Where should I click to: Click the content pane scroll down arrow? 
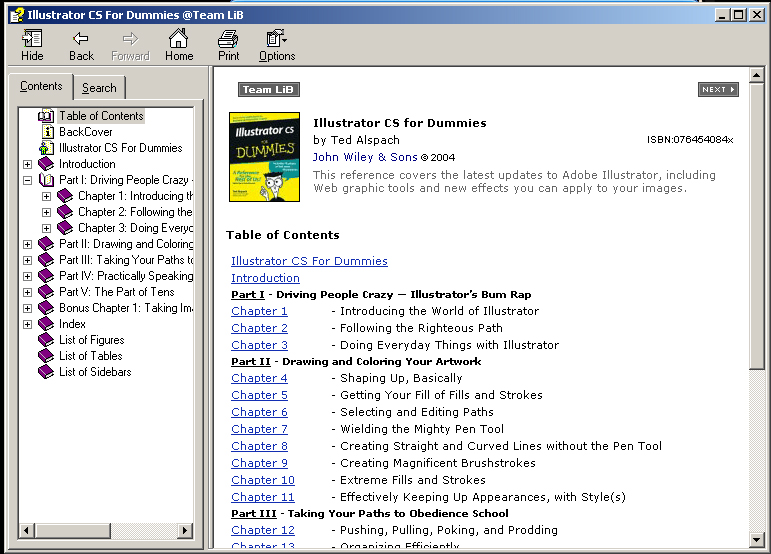pyautogui.click(x=756, y=539)
